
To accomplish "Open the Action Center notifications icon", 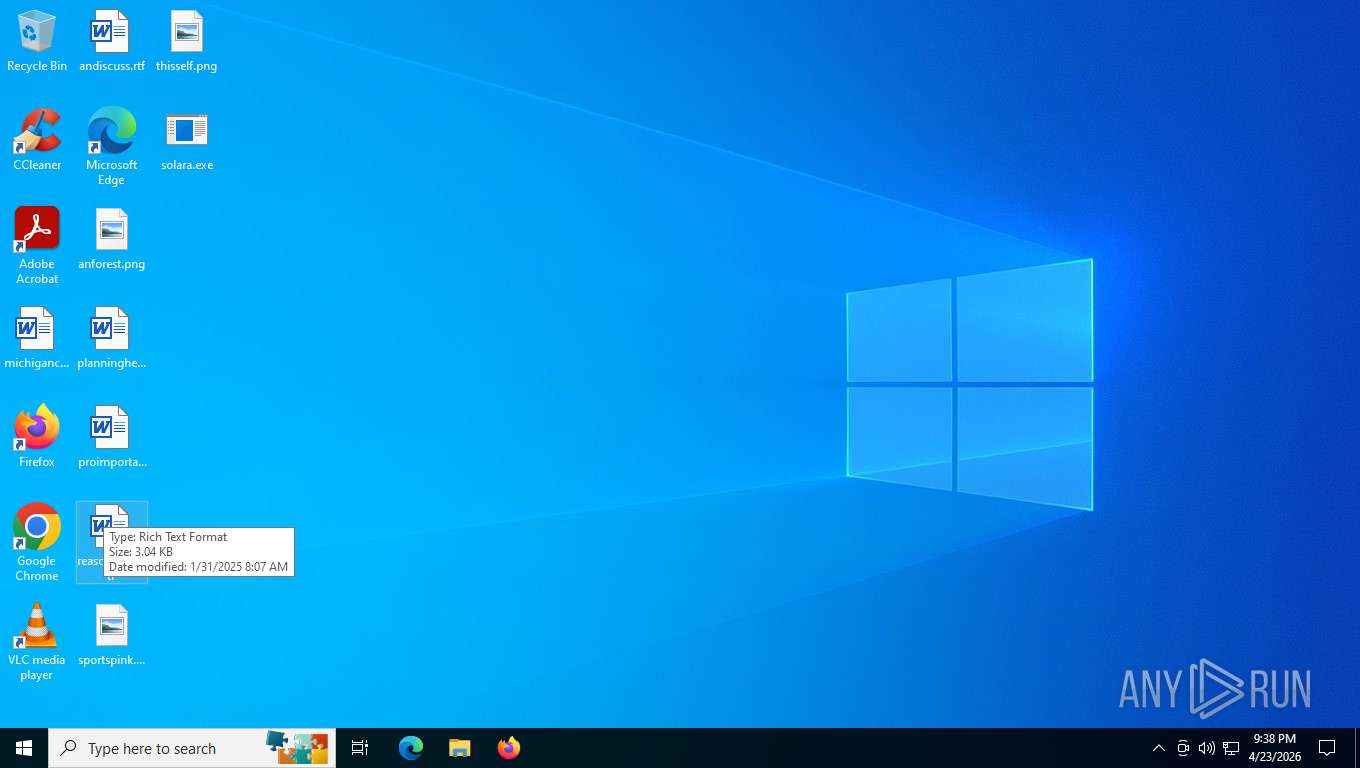I will 1328,748.
